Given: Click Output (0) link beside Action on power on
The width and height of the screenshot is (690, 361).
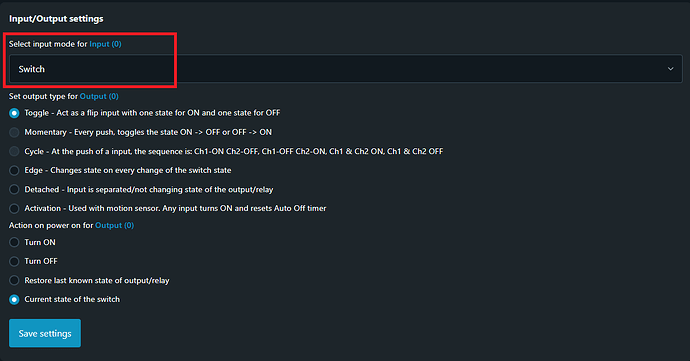Looking at the screenshot, I should pyautogui.click(x=114, y=225).
